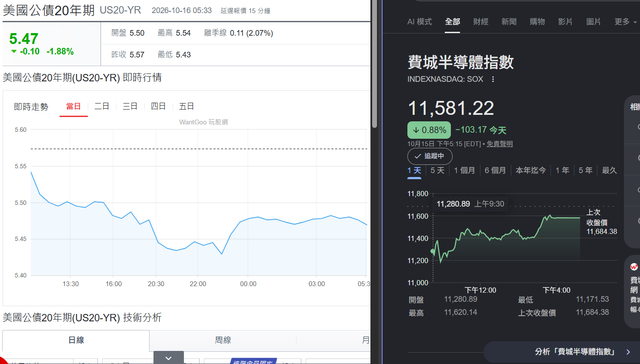Select the 6 個月 chart range

pyautogui.click(x=495, y=171)
